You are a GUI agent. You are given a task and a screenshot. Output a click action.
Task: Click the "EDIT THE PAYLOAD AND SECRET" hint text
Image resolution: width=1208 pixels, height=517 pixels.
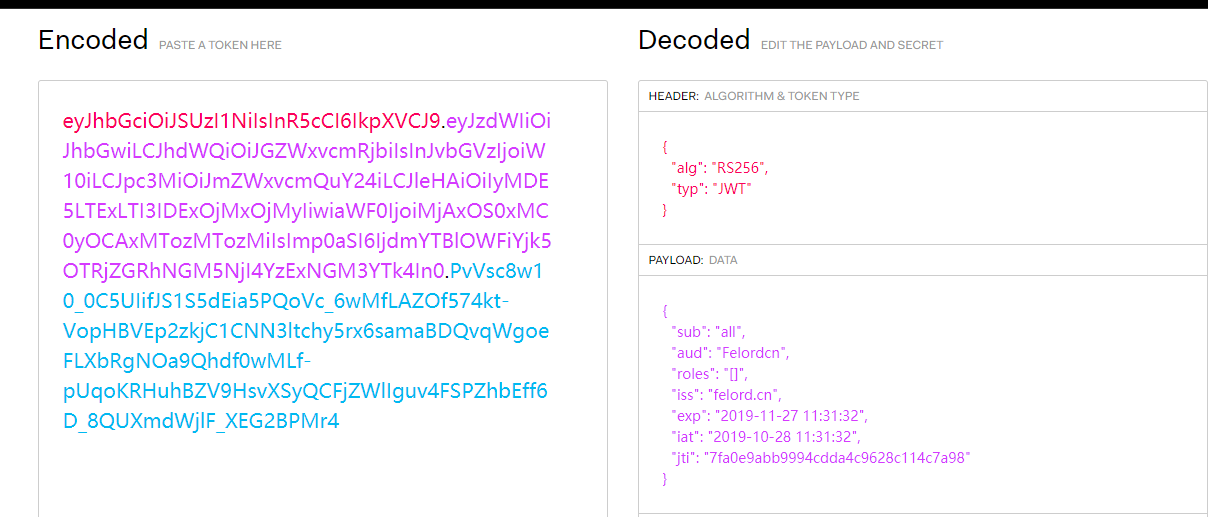[852, 45]
